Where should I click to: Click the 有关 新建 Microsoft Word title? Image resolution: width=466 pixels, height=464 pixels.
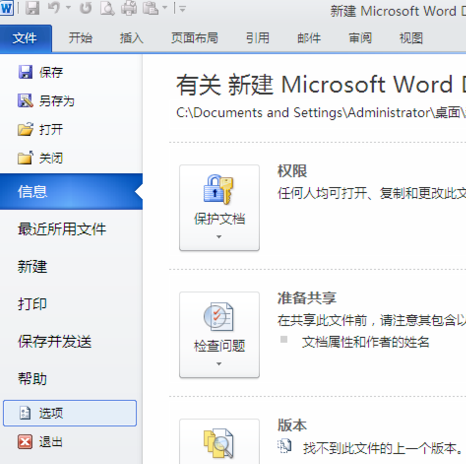tap(321, 84)
